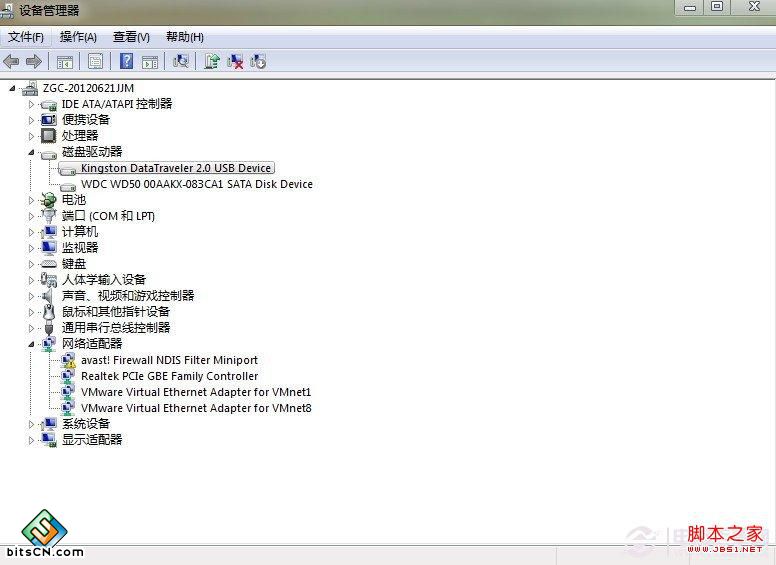
Task: Open the Properties toolbar icon
Action: pyautogui.click(x=96, y=61)
